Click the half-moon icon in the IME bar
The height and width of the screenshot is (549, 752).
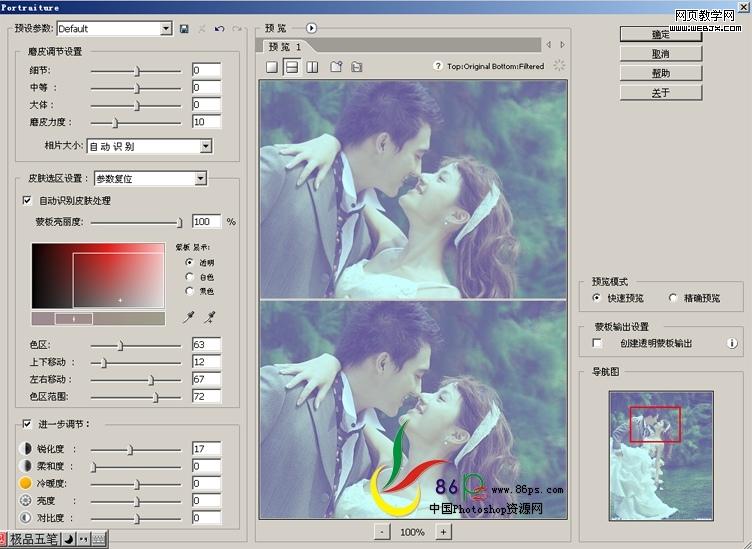tap(69, 539)
